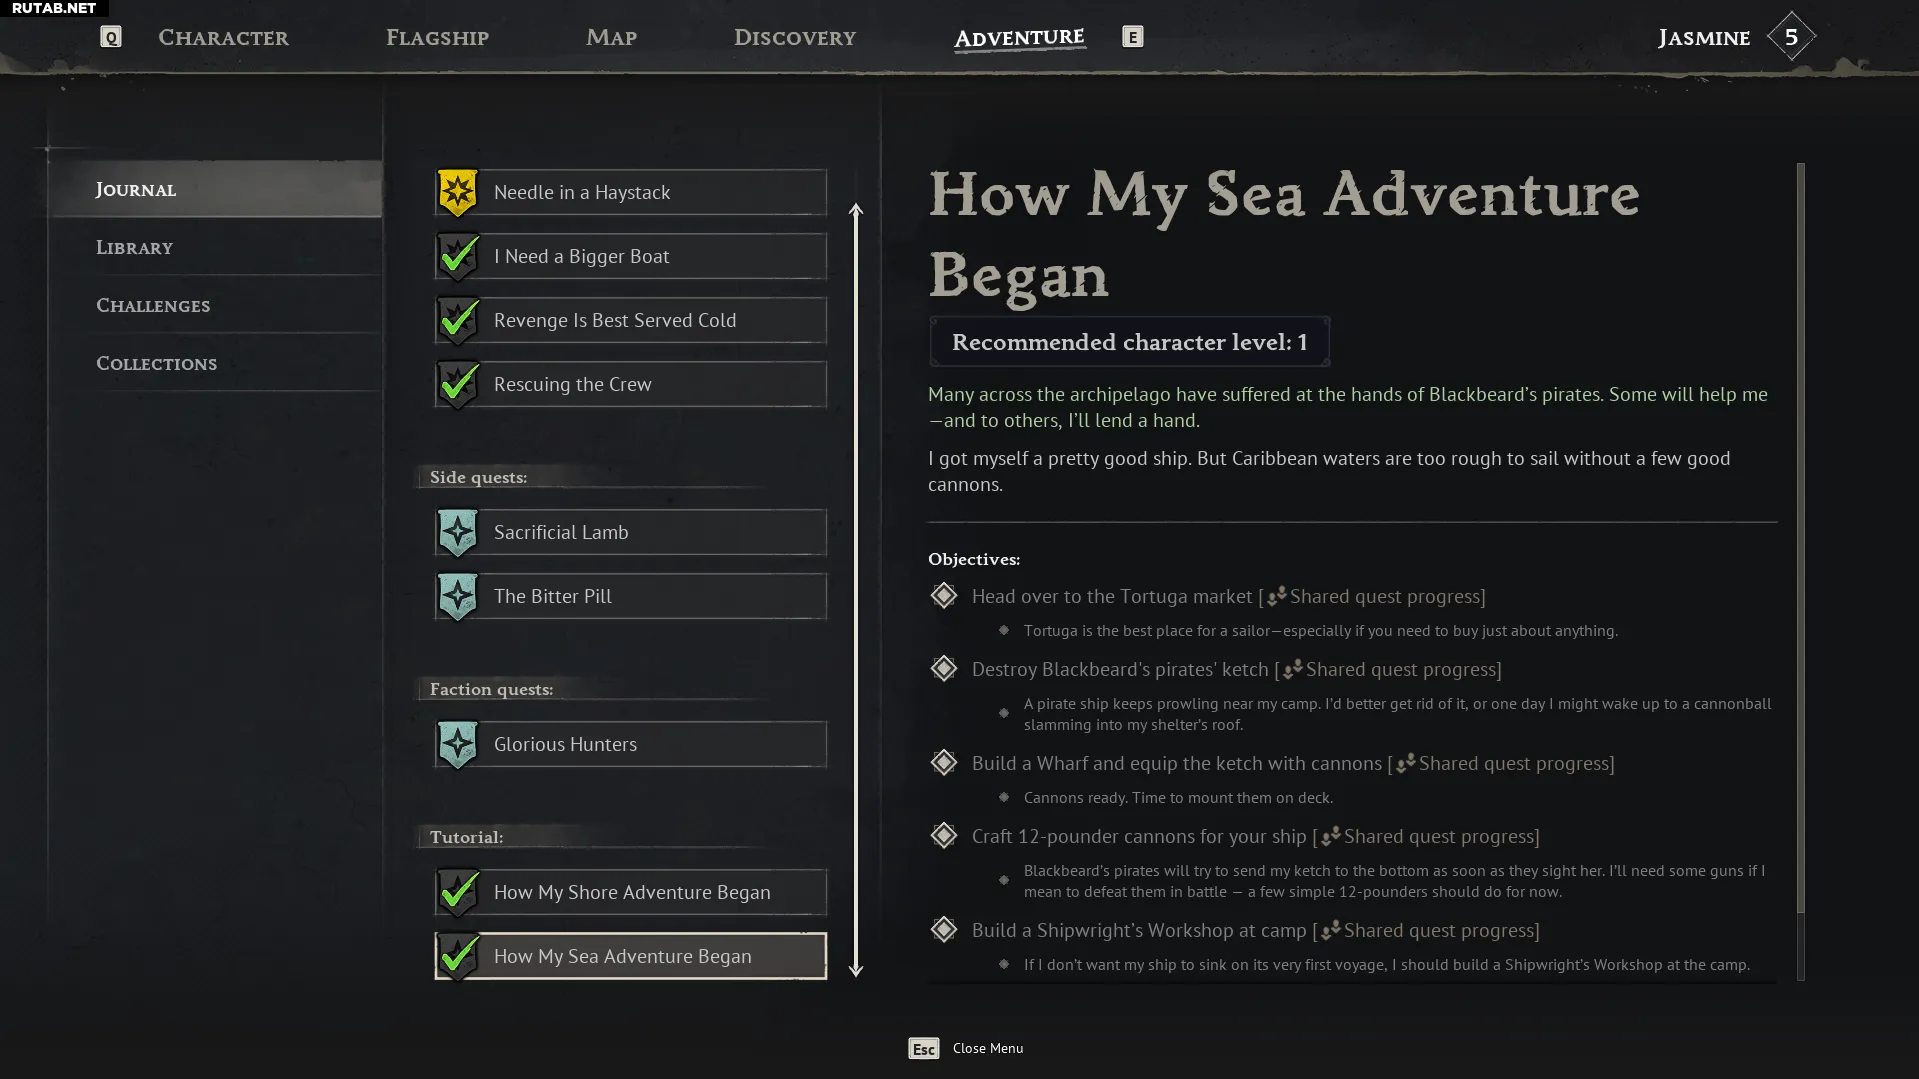1919x1079 pixels.
Task: Click the Esc key icon at bottom
Action: coord(923,1048)
